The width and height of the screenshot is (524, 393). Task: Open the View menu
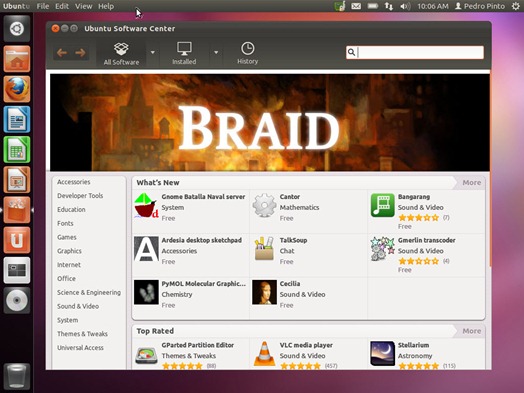click(83, 6)
